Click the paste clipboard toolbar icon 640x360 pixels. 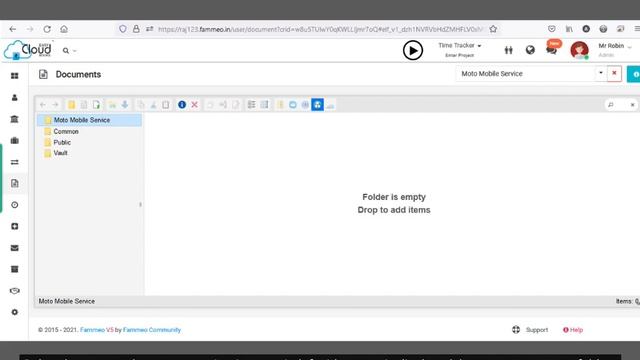click(166, 105)
